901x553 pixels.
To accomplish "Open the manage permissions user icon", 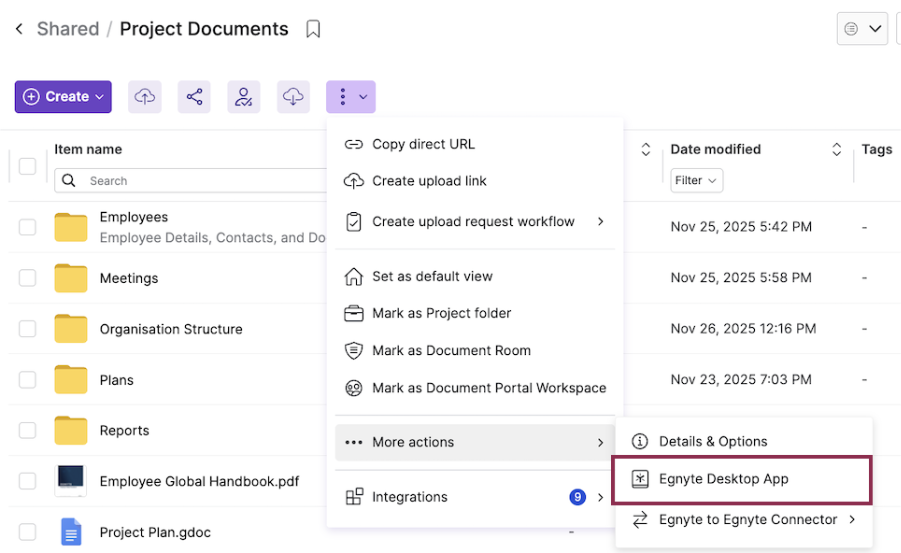I will pos(244,97).
